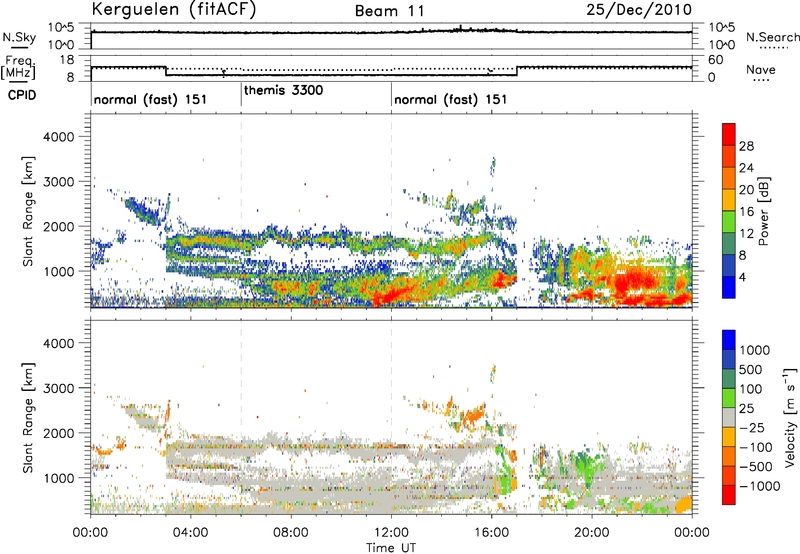
Task: Click the '4' tick on Power scale
Action: (742, 278)
